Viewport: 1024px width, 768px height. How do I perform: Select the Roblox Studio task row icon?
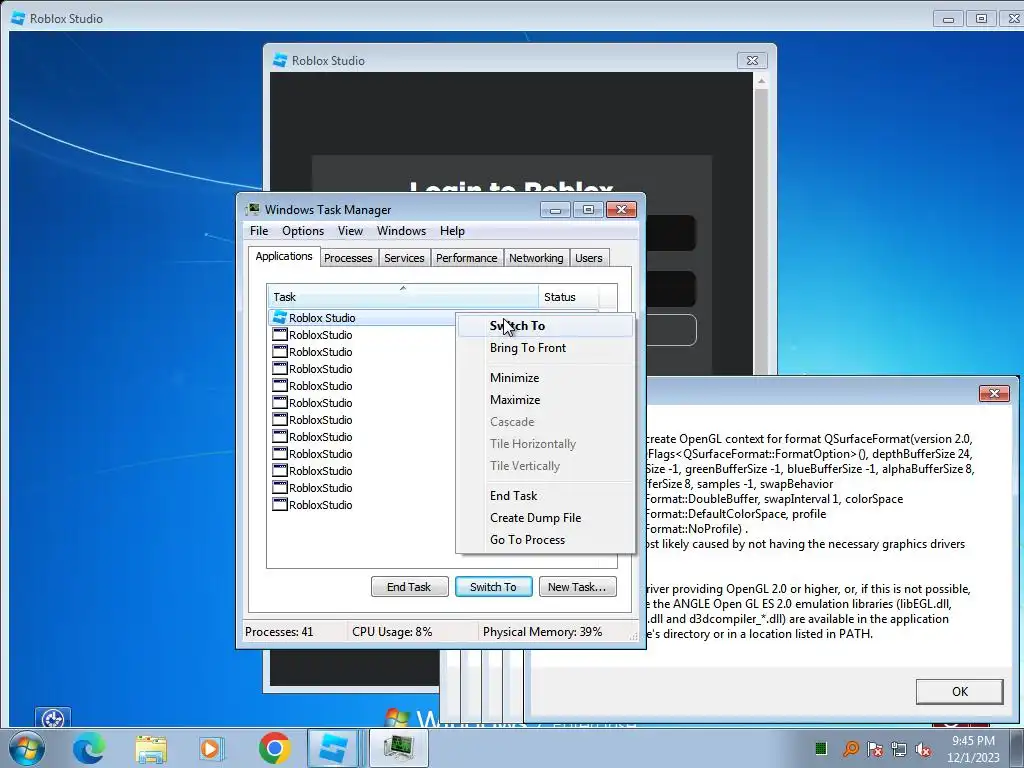[280, 317]
